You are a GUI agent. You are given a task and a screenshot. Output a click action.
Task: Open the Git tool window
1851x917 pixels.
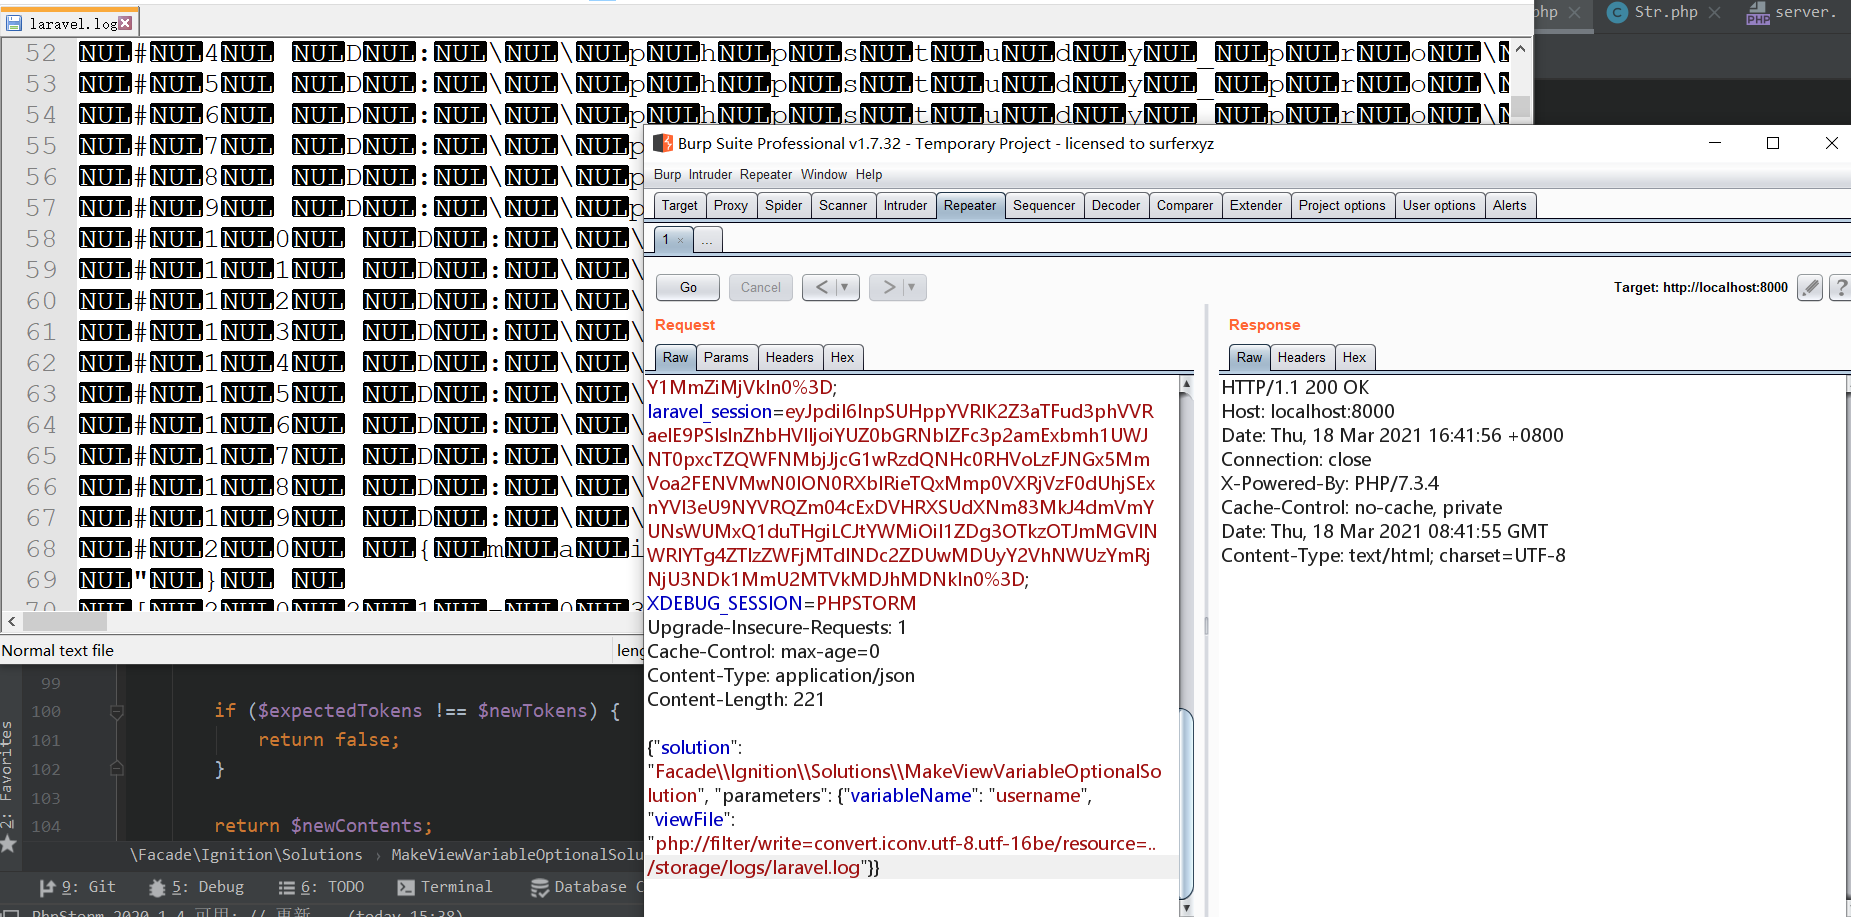[x=78, y=887]
